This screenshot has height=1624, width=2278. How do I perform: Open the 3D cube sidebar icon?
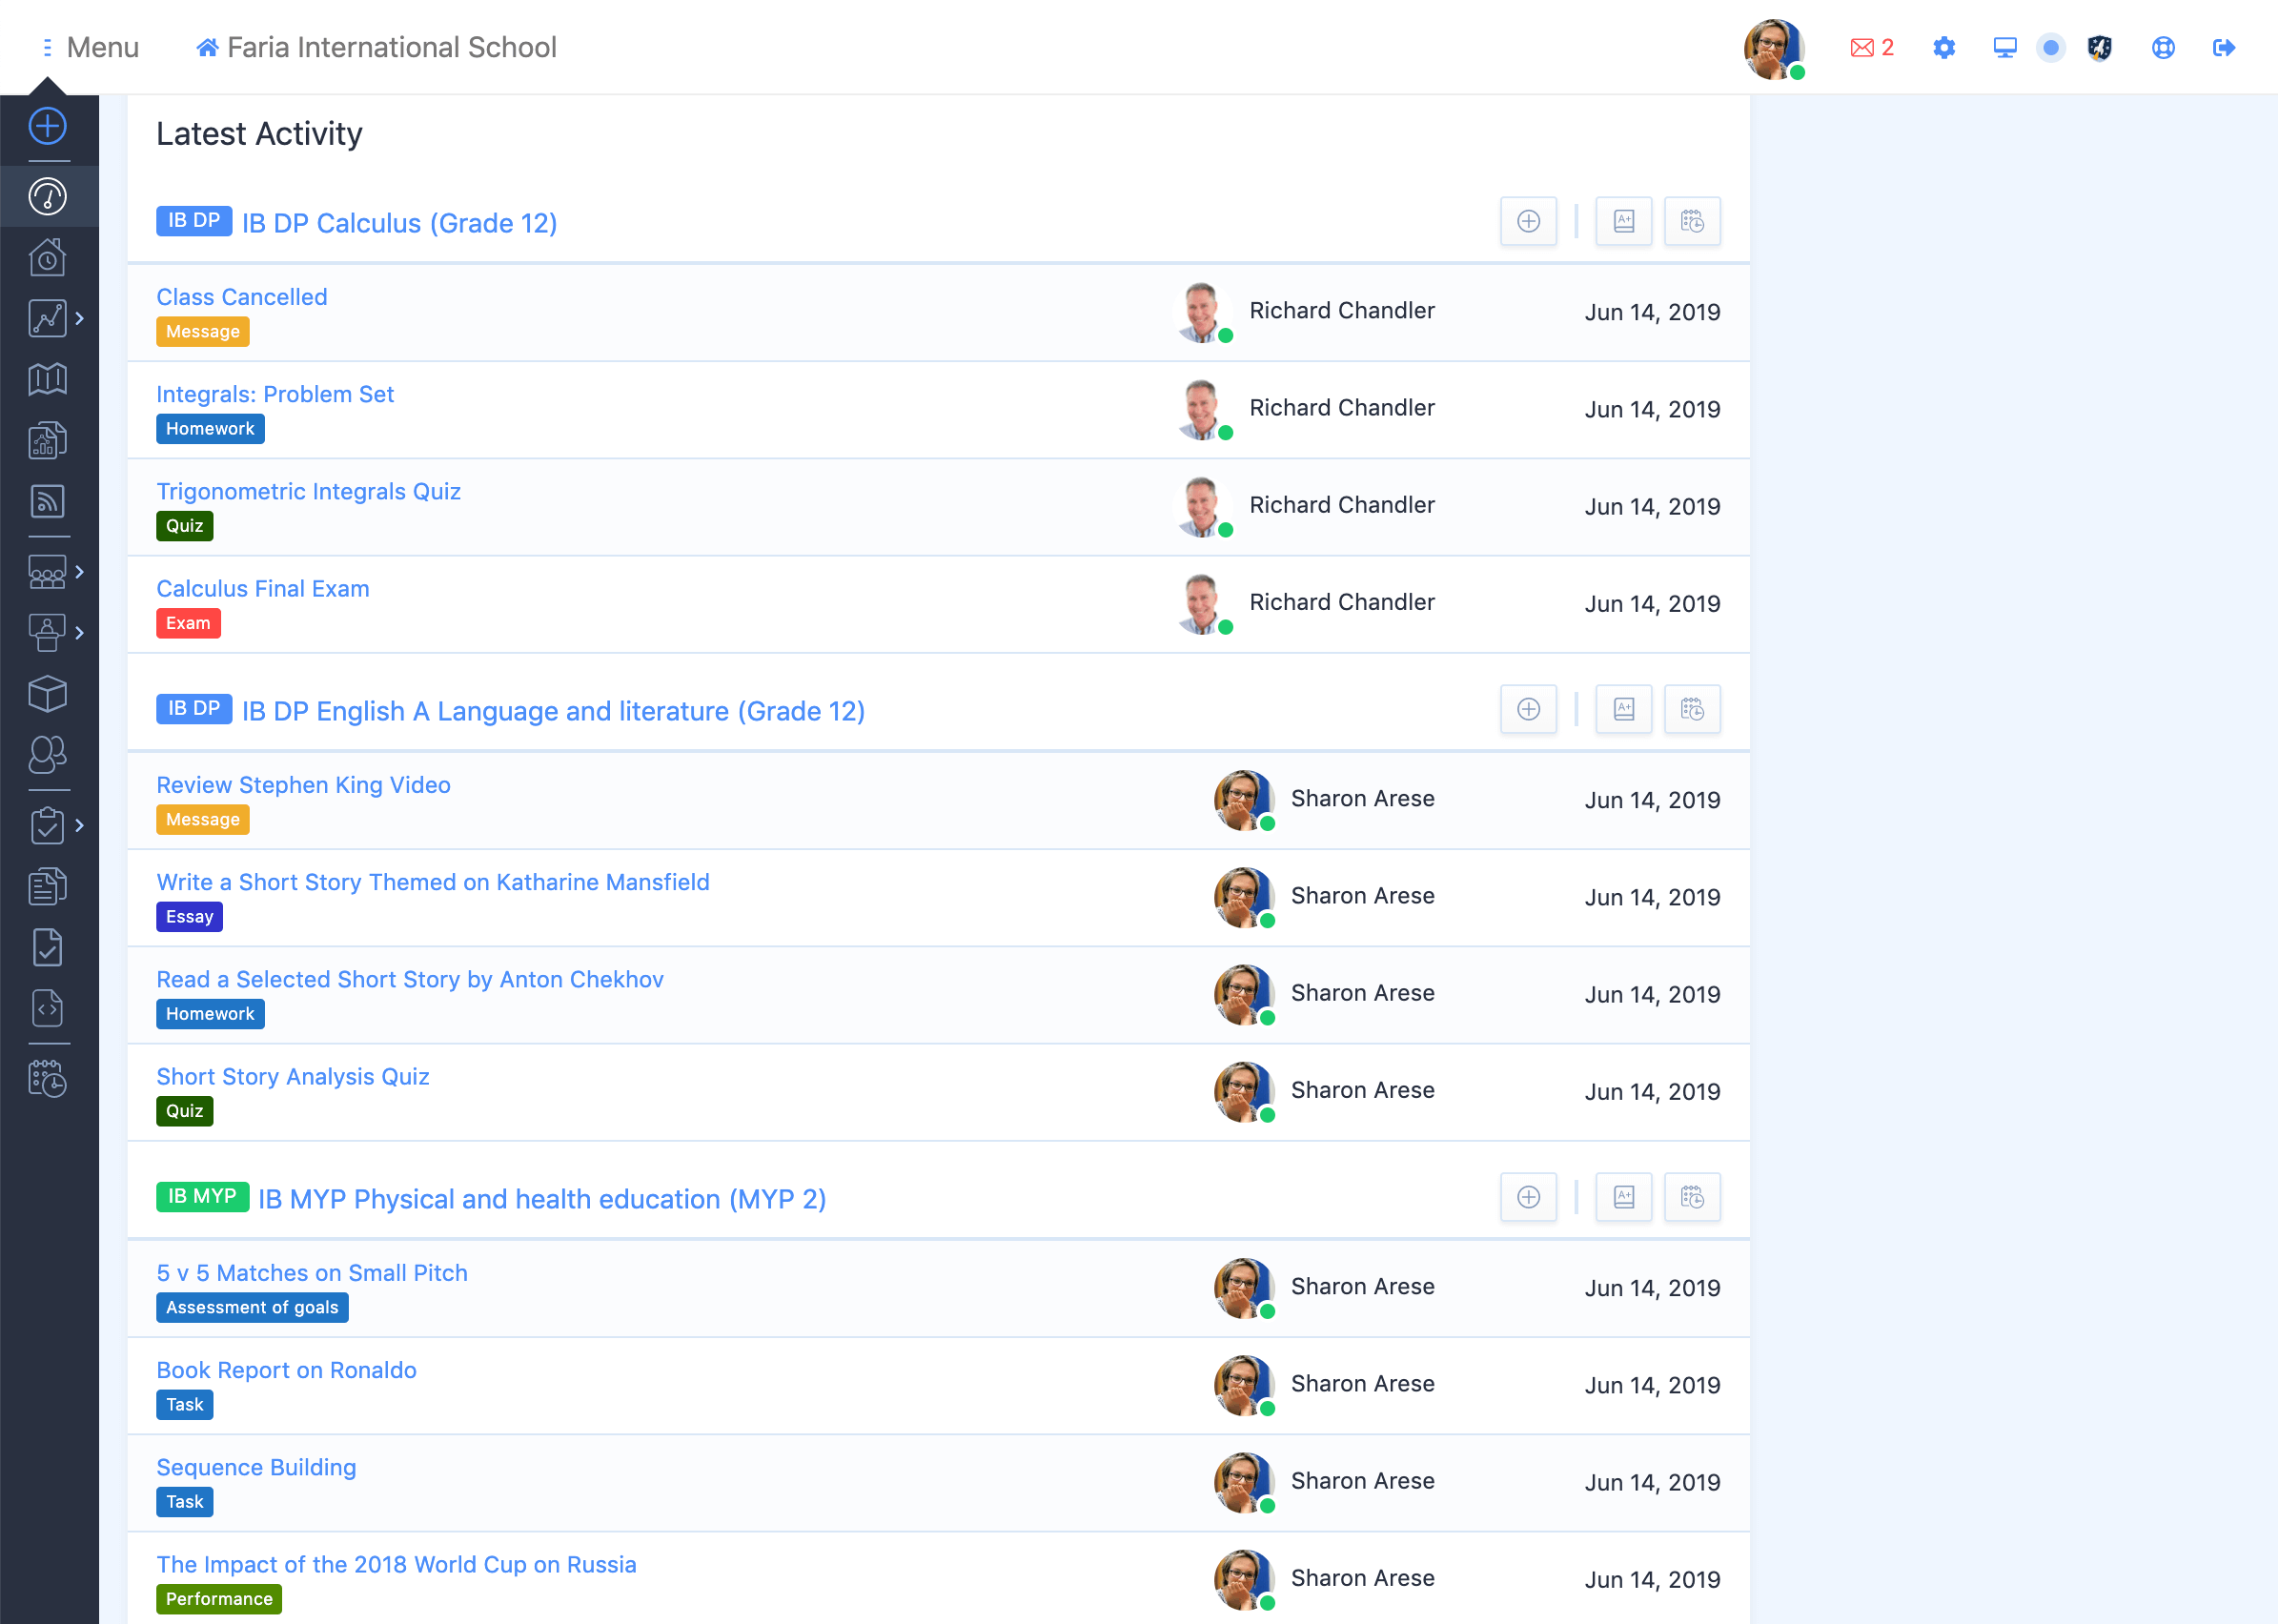click(47, 694)
